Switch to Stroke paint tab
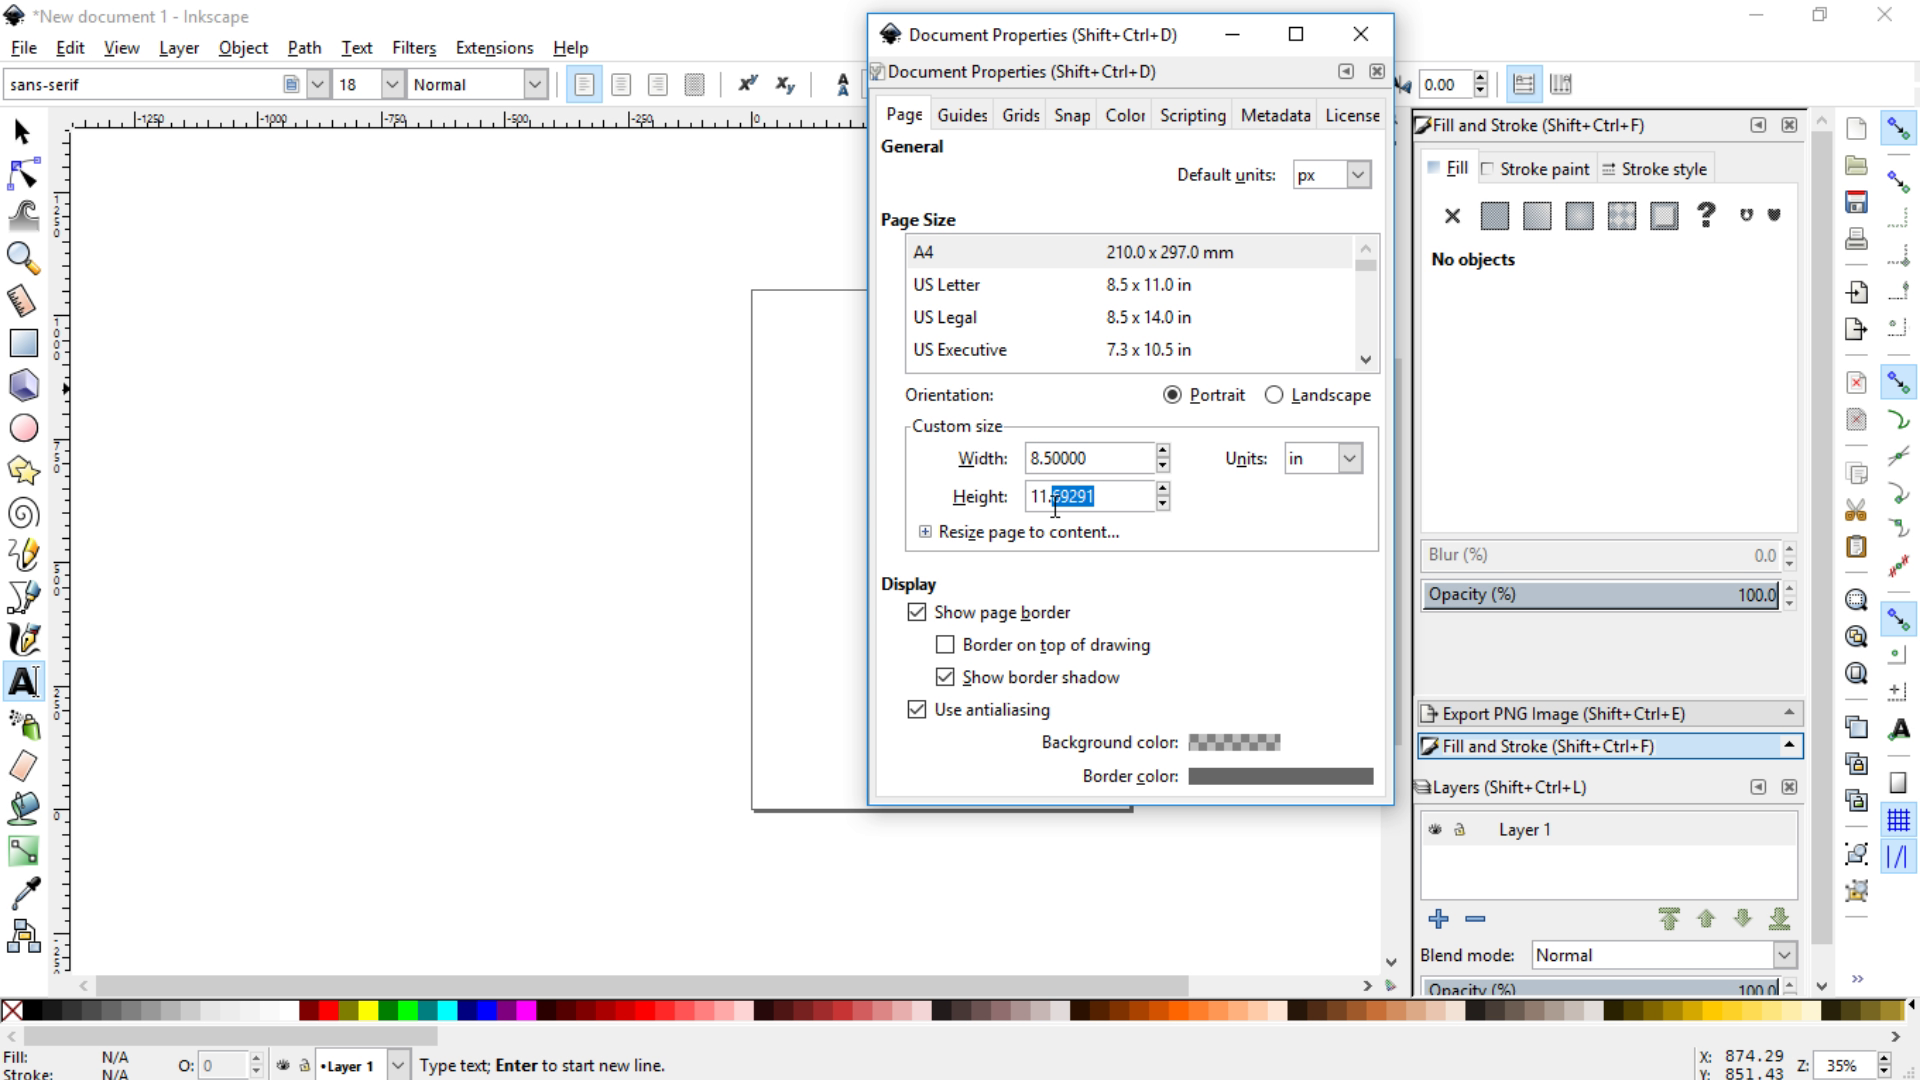This screenshot has width=1920, height=1080. [1535, 169]
